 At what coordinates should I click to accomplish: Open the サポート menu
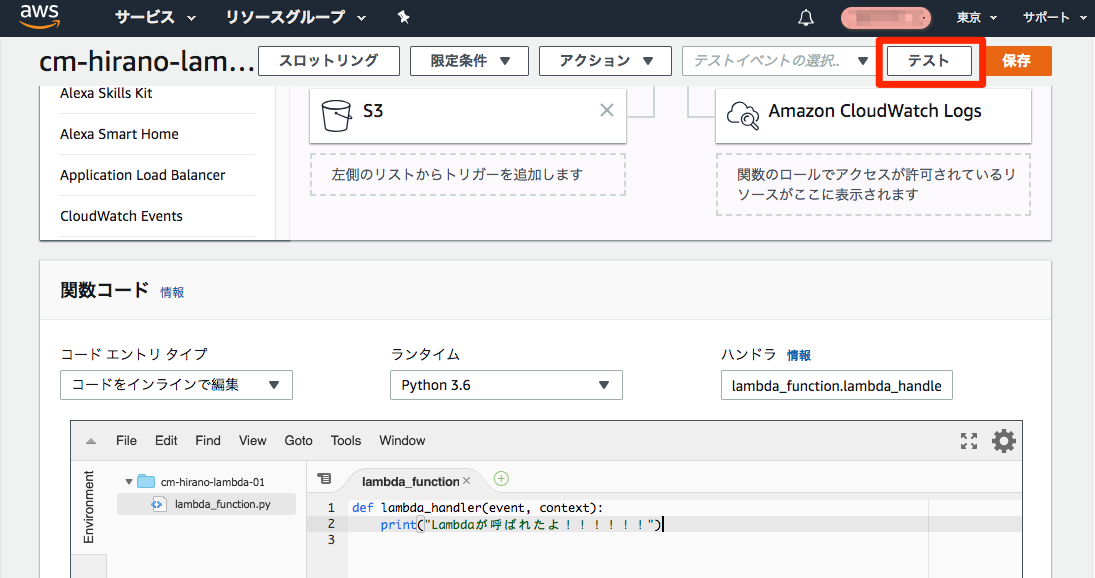(1054, 17)
